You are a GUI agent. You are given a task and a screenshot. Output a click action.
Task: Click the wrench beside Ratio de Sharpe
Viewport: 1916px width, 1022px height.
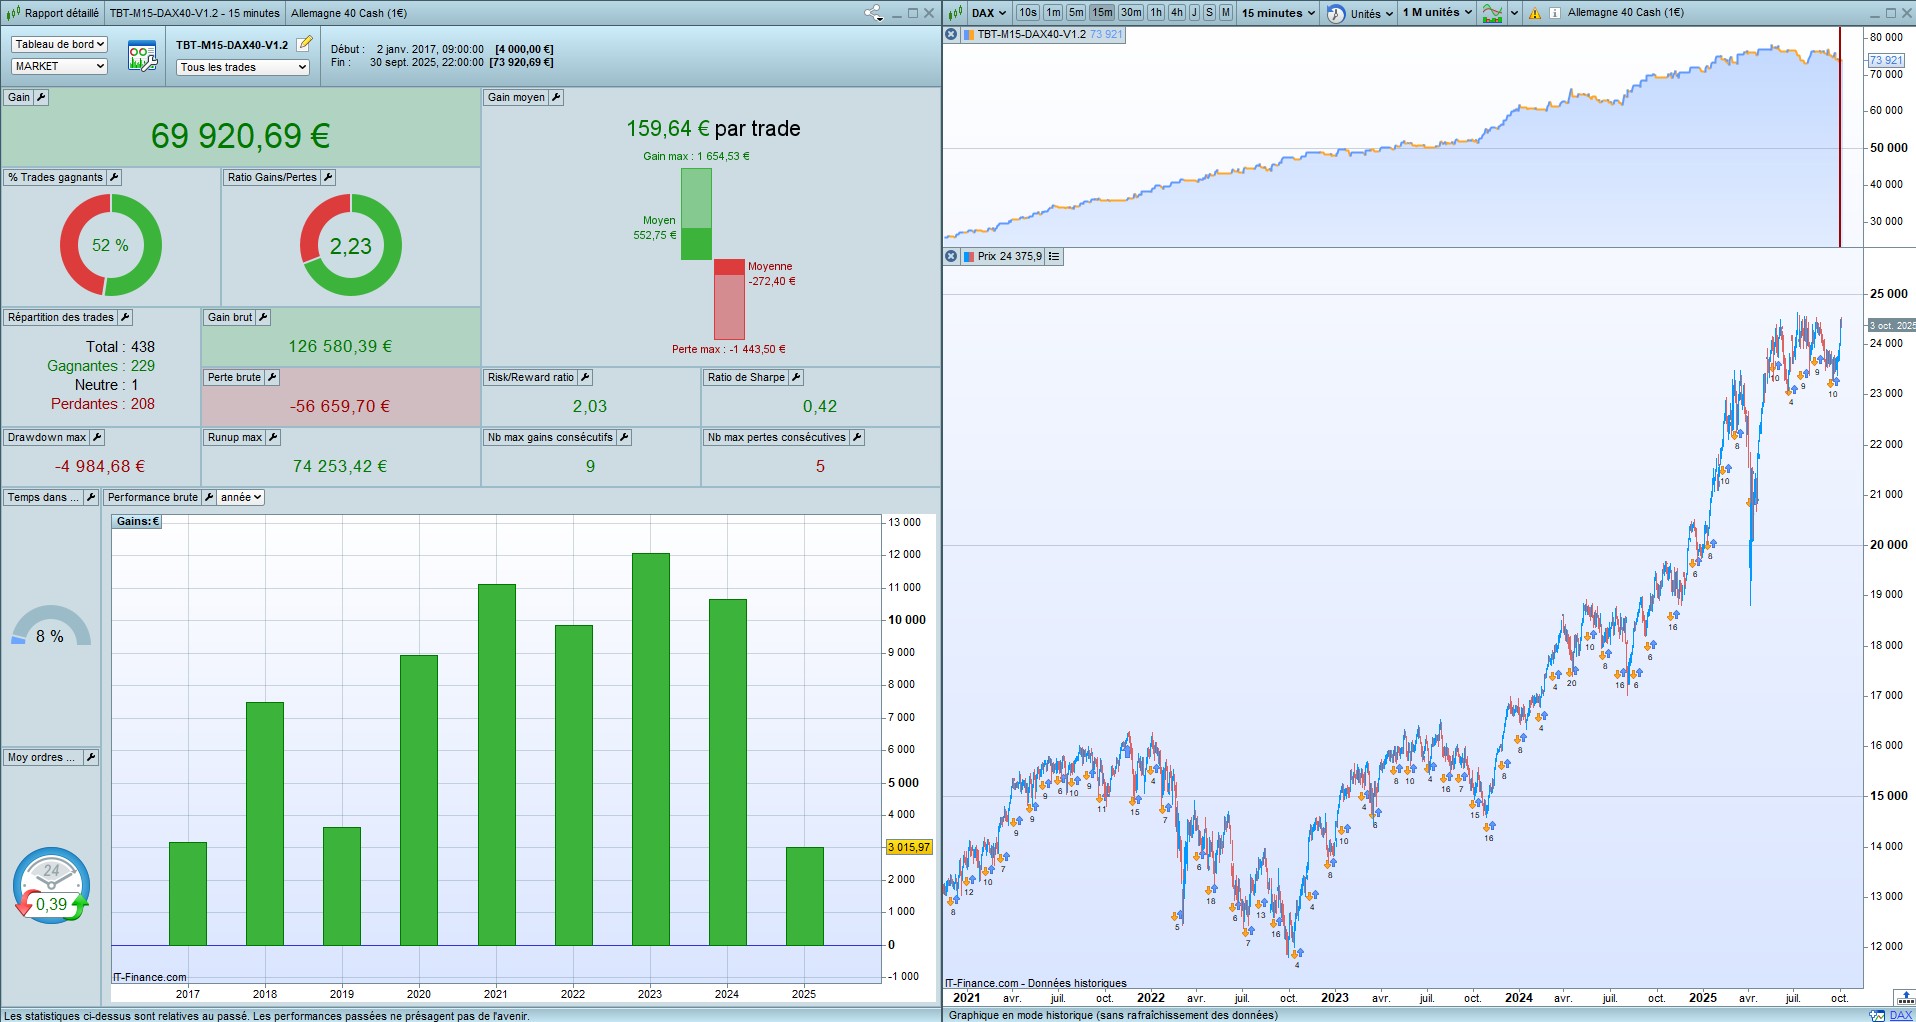[x=796, y=377]
